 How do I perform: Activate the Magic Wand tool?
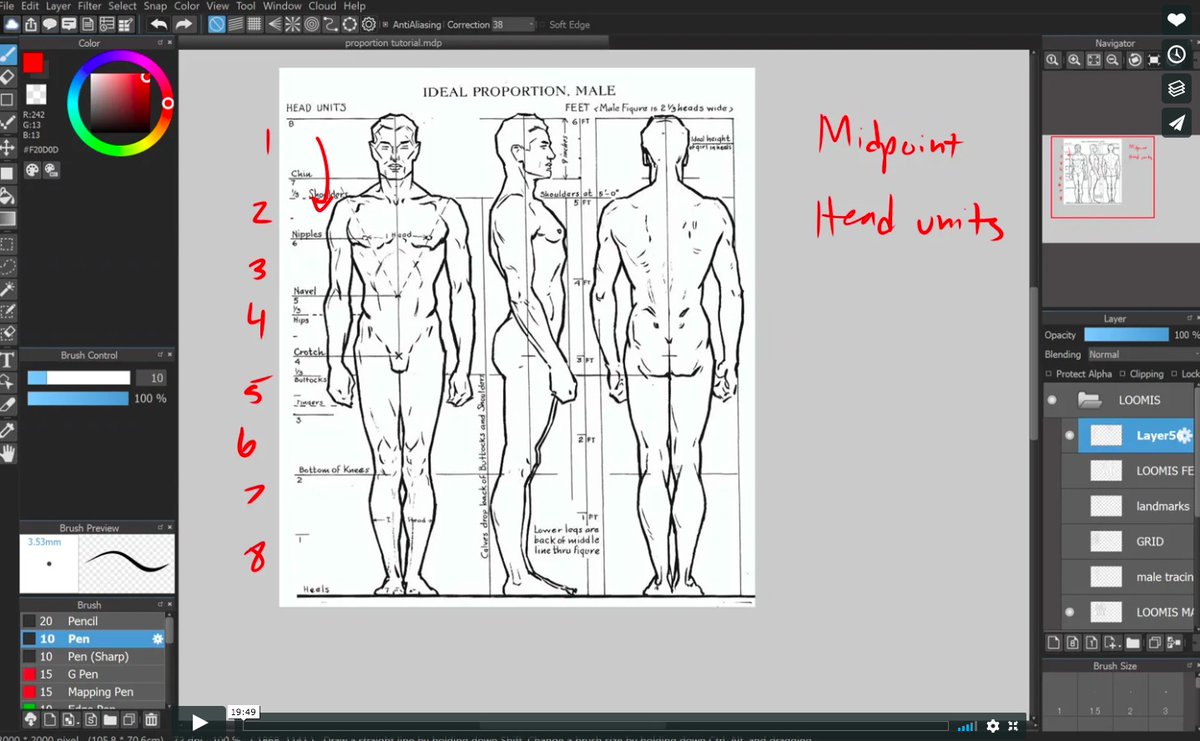(x=7, y=289)
